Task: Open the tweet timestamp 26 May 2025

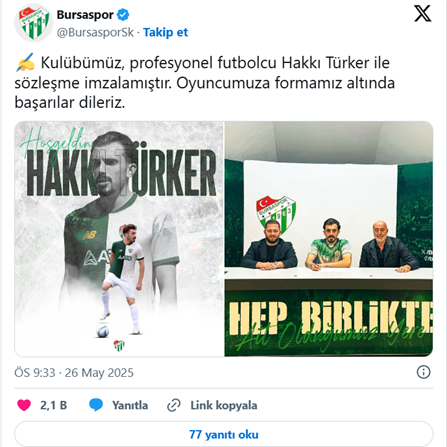Action: tap(99, 373)
